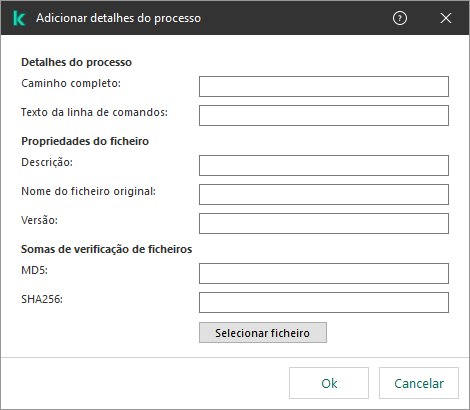This screenshot has width=470, height=410.
Task: Select the Nome do ficheiro original field
Action: coord(324,194)
